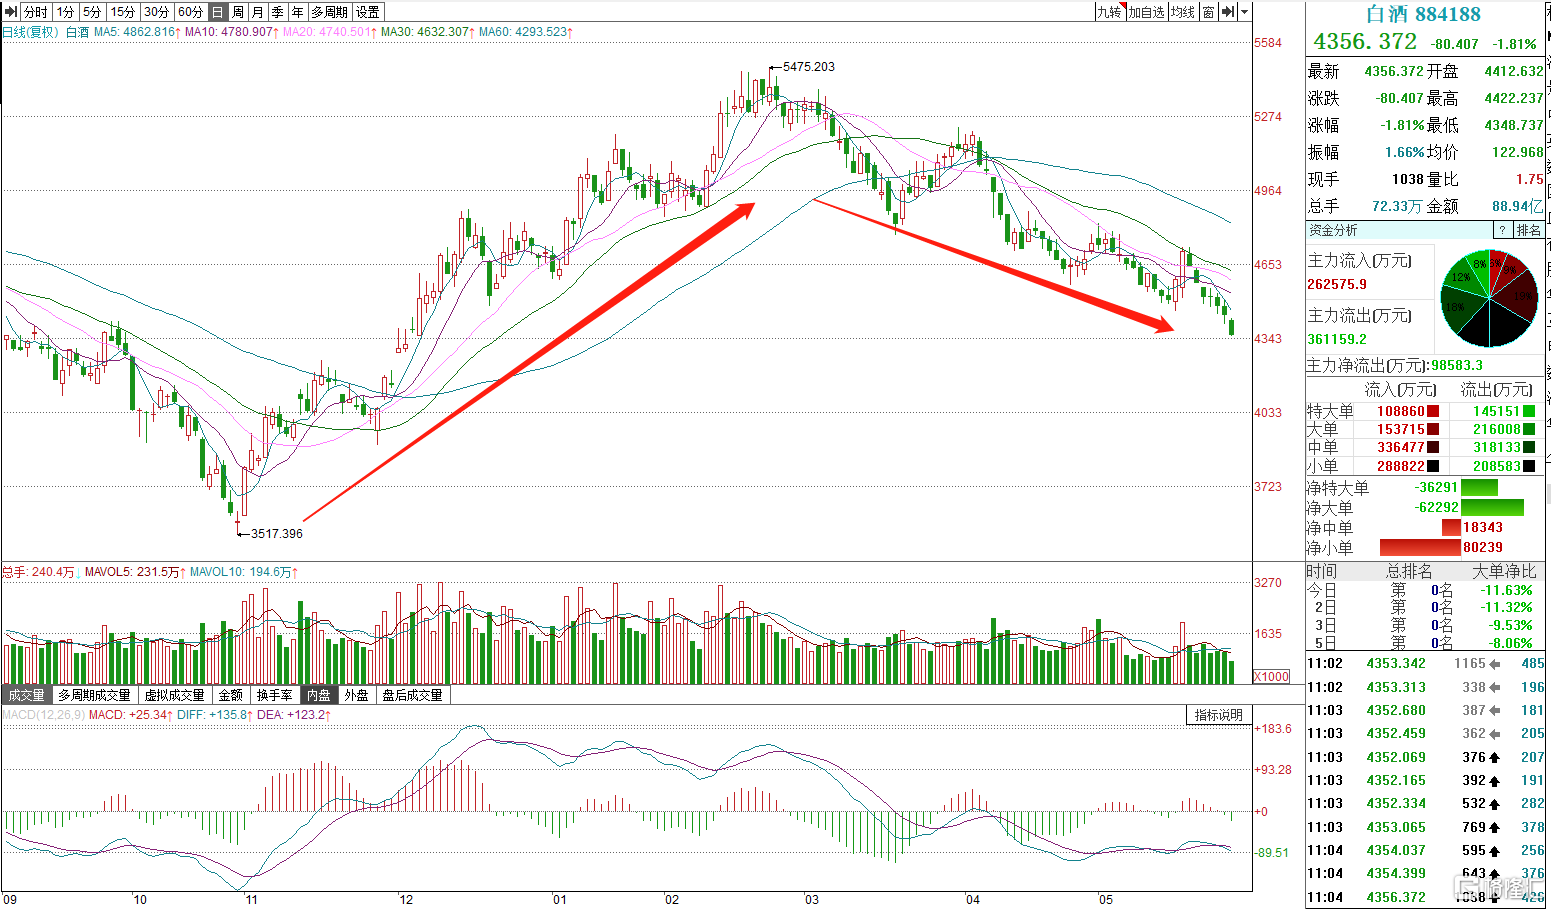
Task: Click the arrow icon left of 分时 tab
Action: (x=11, y=12)
